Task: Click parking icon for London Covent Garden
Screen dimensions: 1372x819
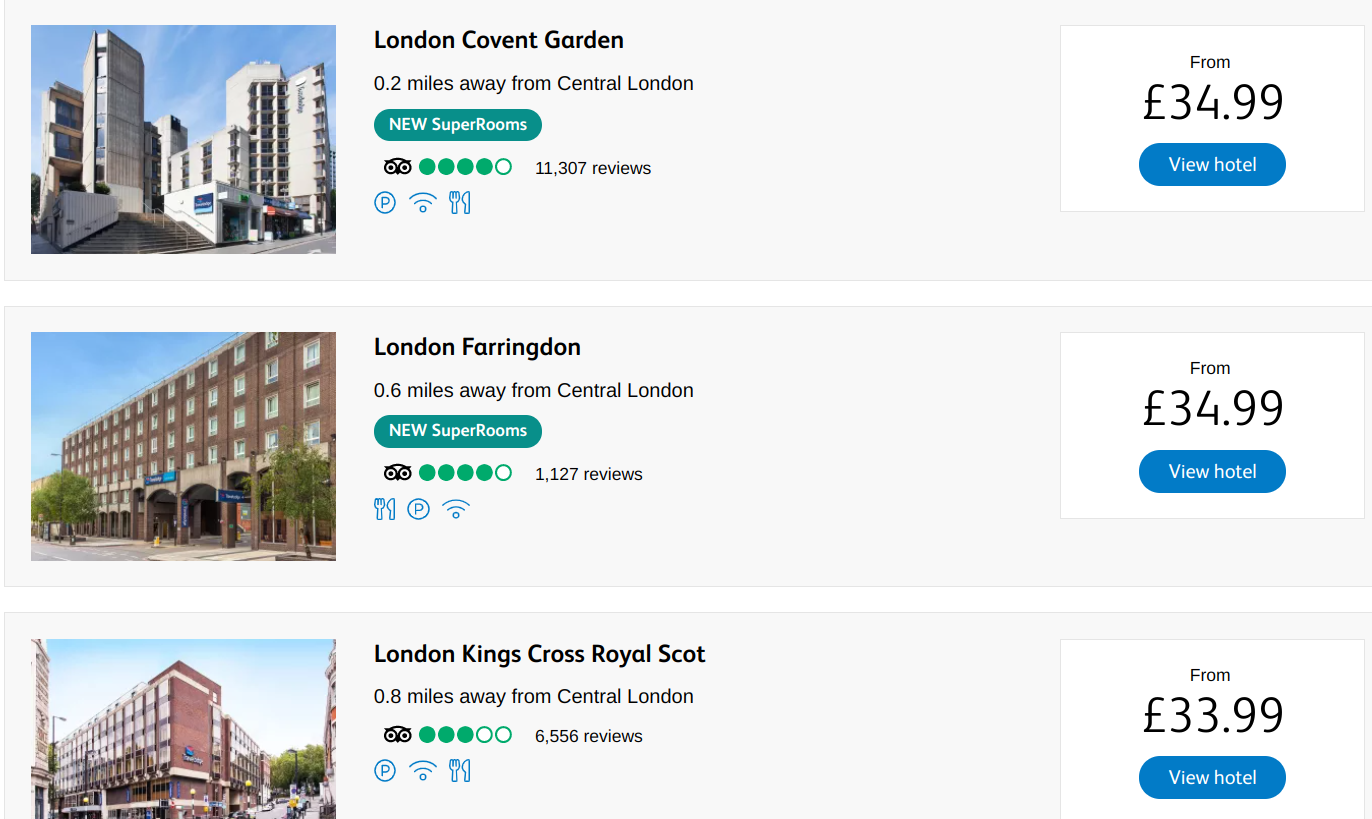Action: tap(385, 203)
